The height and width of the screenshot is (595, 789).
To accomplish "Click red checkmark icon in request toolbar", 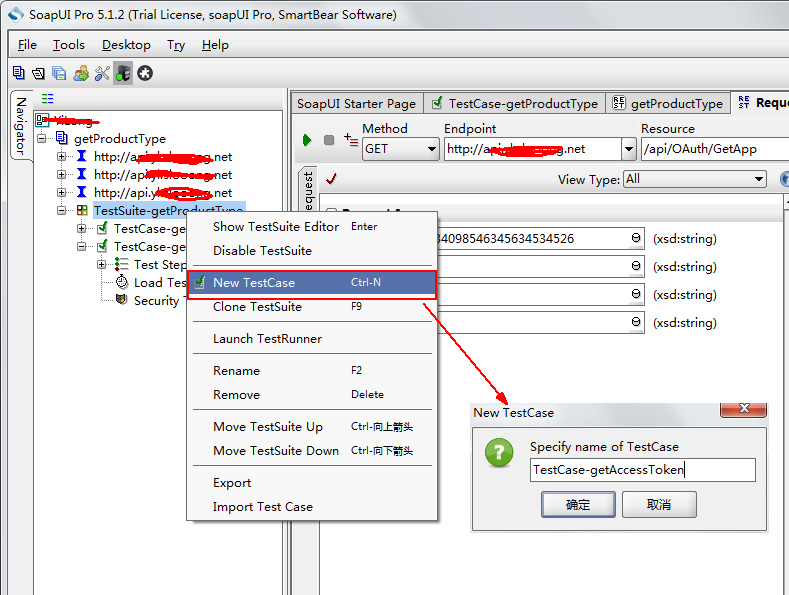I will click(331, 179).
